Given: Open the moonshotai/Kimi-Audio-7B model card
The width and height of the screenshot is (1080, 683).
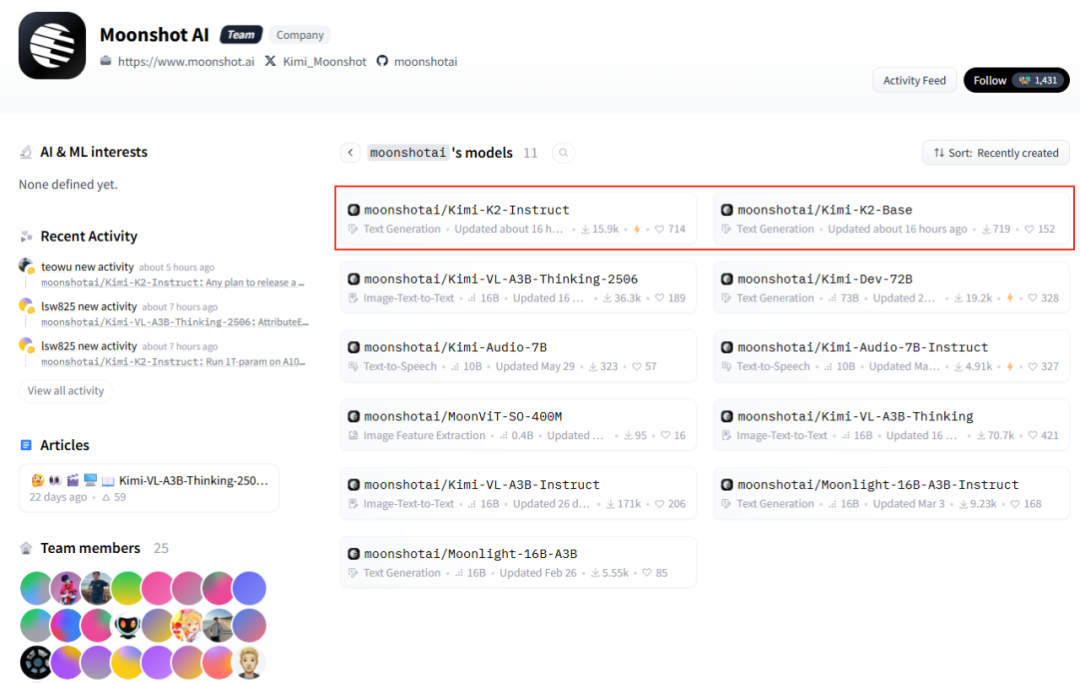Looking at the screenshot, I should click(518, 356).
